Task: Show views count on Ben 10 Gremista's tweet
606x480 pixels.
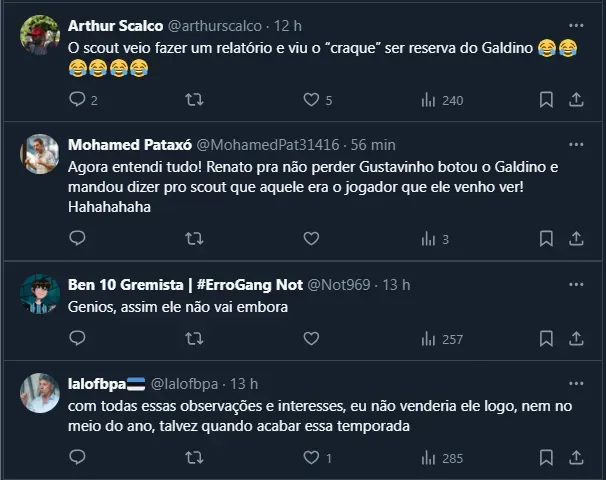Action: pos(429,339)
